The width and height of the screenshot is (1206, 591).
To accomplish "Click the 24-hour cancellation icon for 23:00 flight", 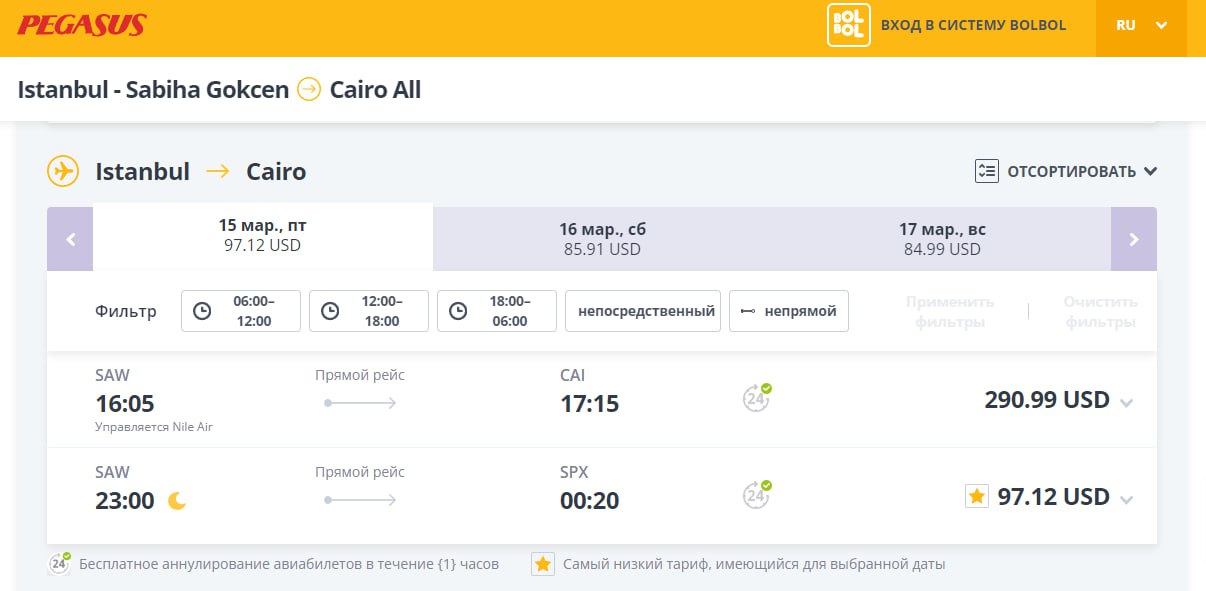I will click(757, 495).
